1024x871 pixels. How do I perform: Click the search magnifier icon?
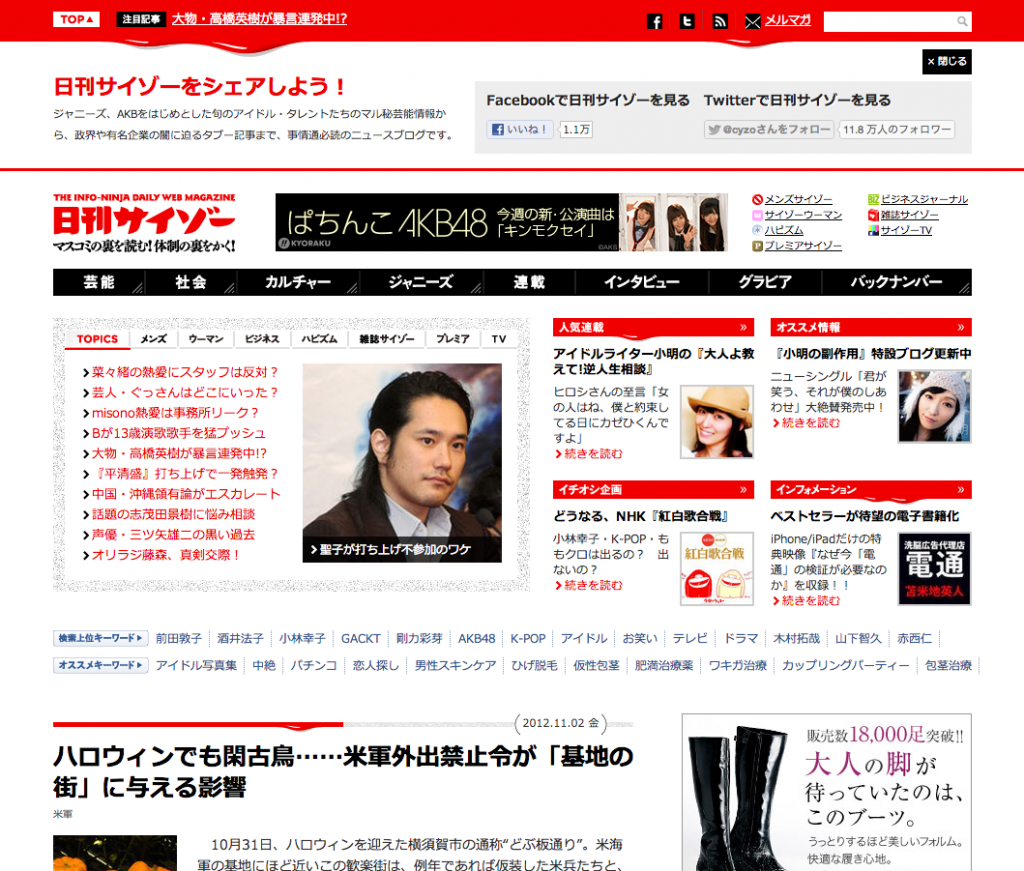(961, 22)
